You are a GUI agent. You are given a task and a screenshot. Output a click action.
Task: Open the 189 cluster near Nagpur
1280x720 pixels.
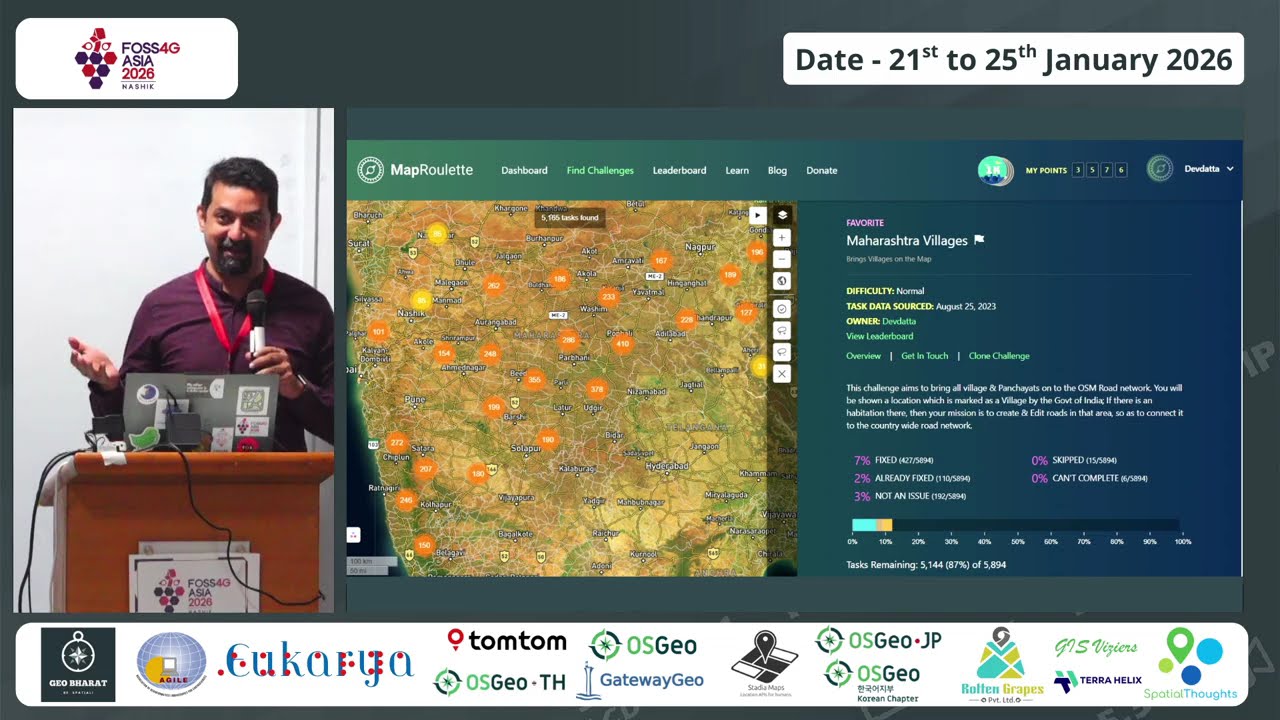coord(730,275)
